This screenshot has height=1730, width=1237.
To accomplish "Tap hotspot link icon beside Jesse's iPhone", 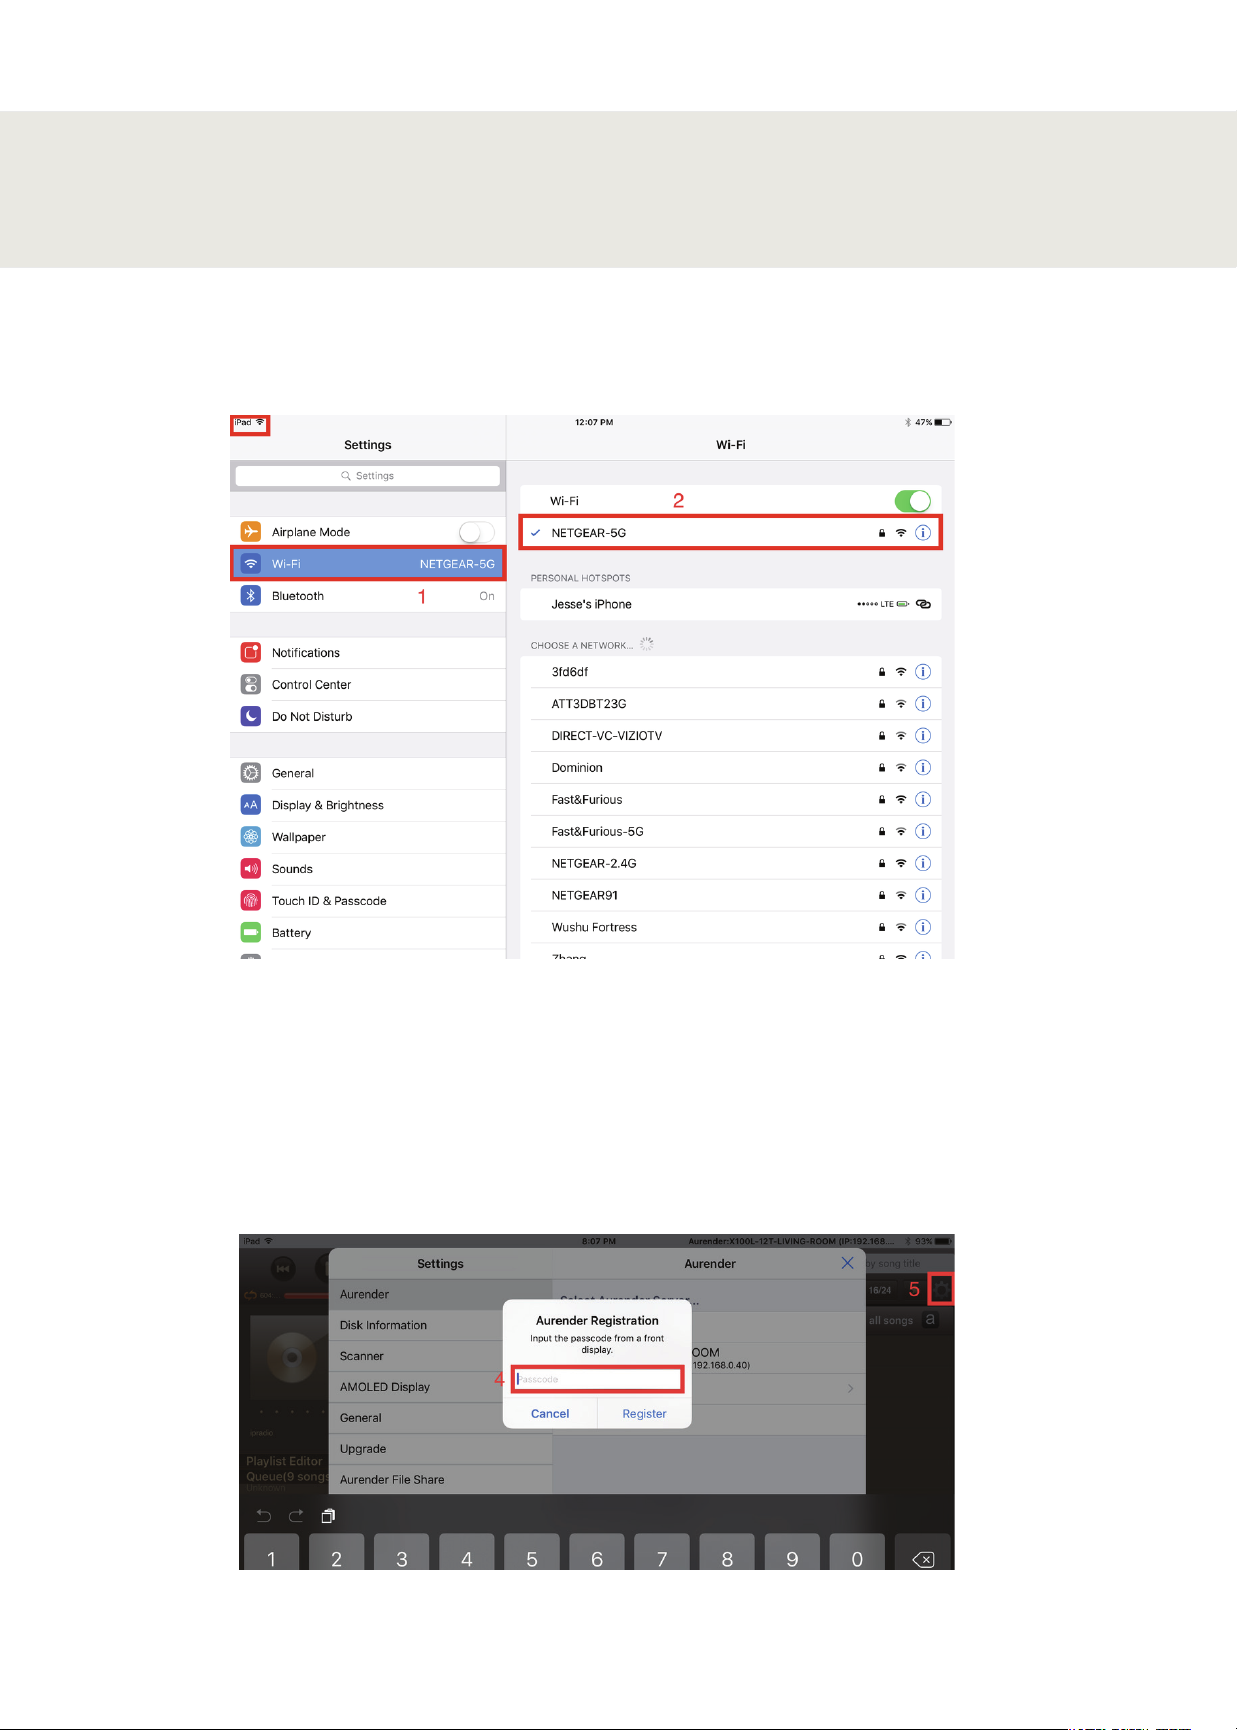I will click(x=923, y=604).
